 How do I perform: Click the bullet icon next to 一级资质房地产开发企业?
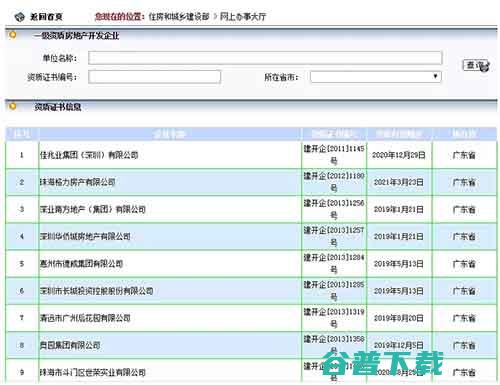(13, 34)
